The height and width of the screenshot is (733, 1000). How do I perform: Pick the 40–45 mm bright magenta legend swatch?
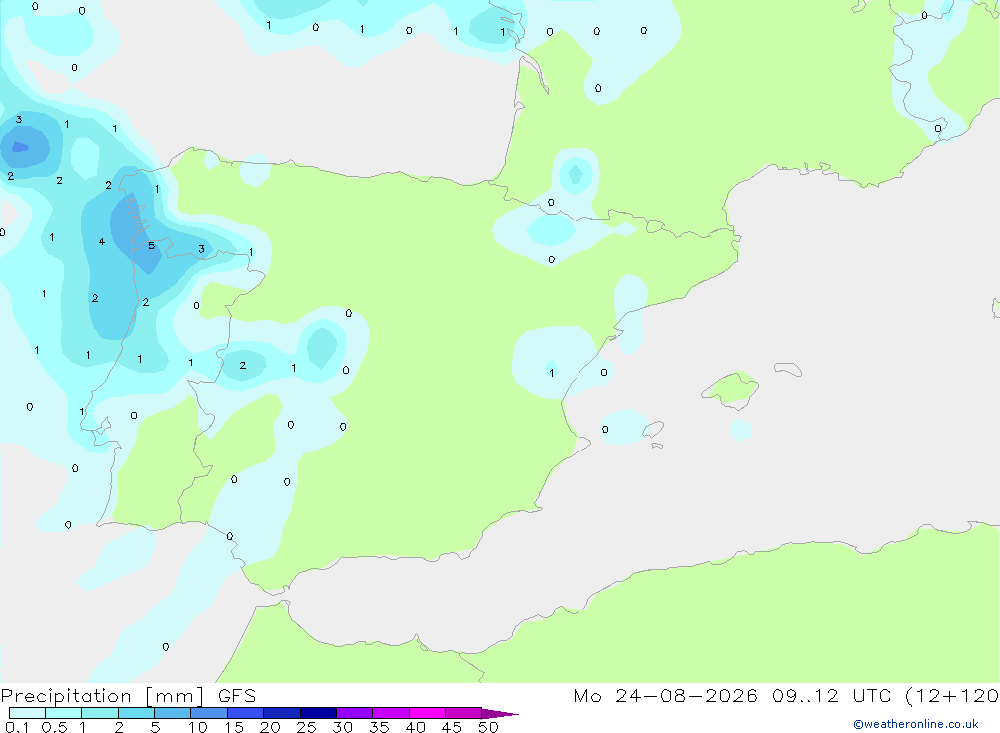(427, 713)
